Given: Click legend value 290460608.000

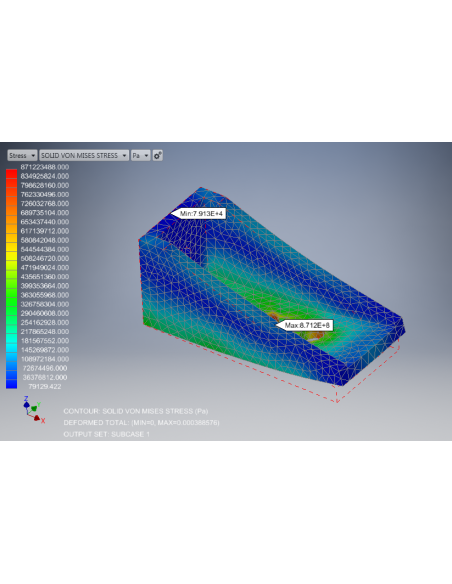Looking at the screenshot, I should coord(45,313).
